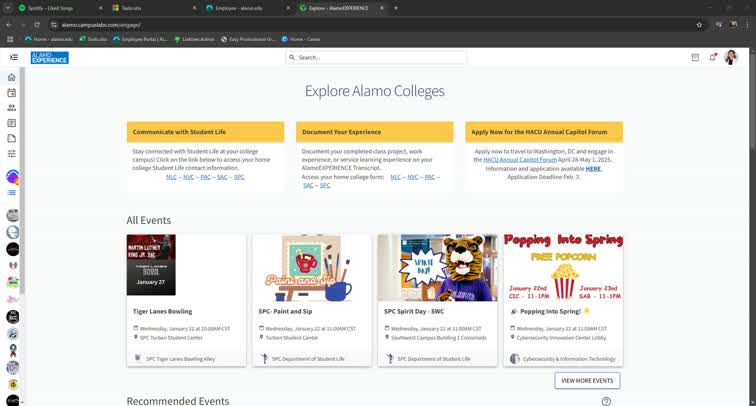Click the AlamoEXPERIENCE logo
Screen dimensions: 756x406
click(x=50, y=57)
